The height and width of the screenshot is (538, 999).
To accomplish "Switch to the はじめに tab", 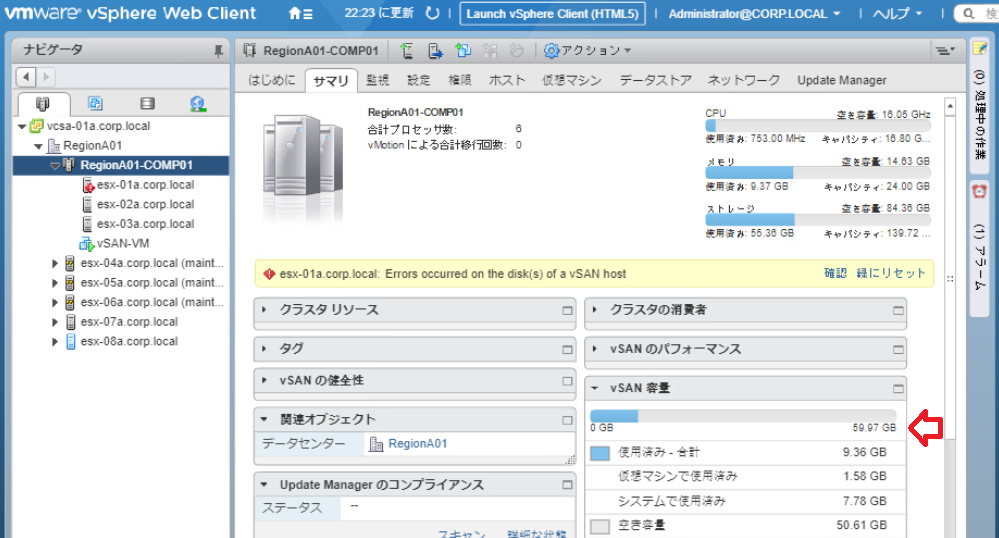I will (272, 80).
